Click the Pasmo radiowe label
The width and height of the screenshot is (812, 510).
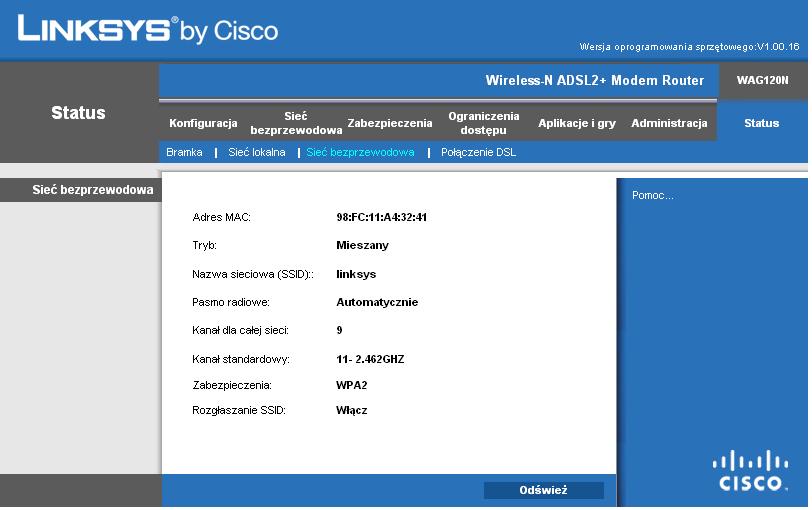click(230, 302)
